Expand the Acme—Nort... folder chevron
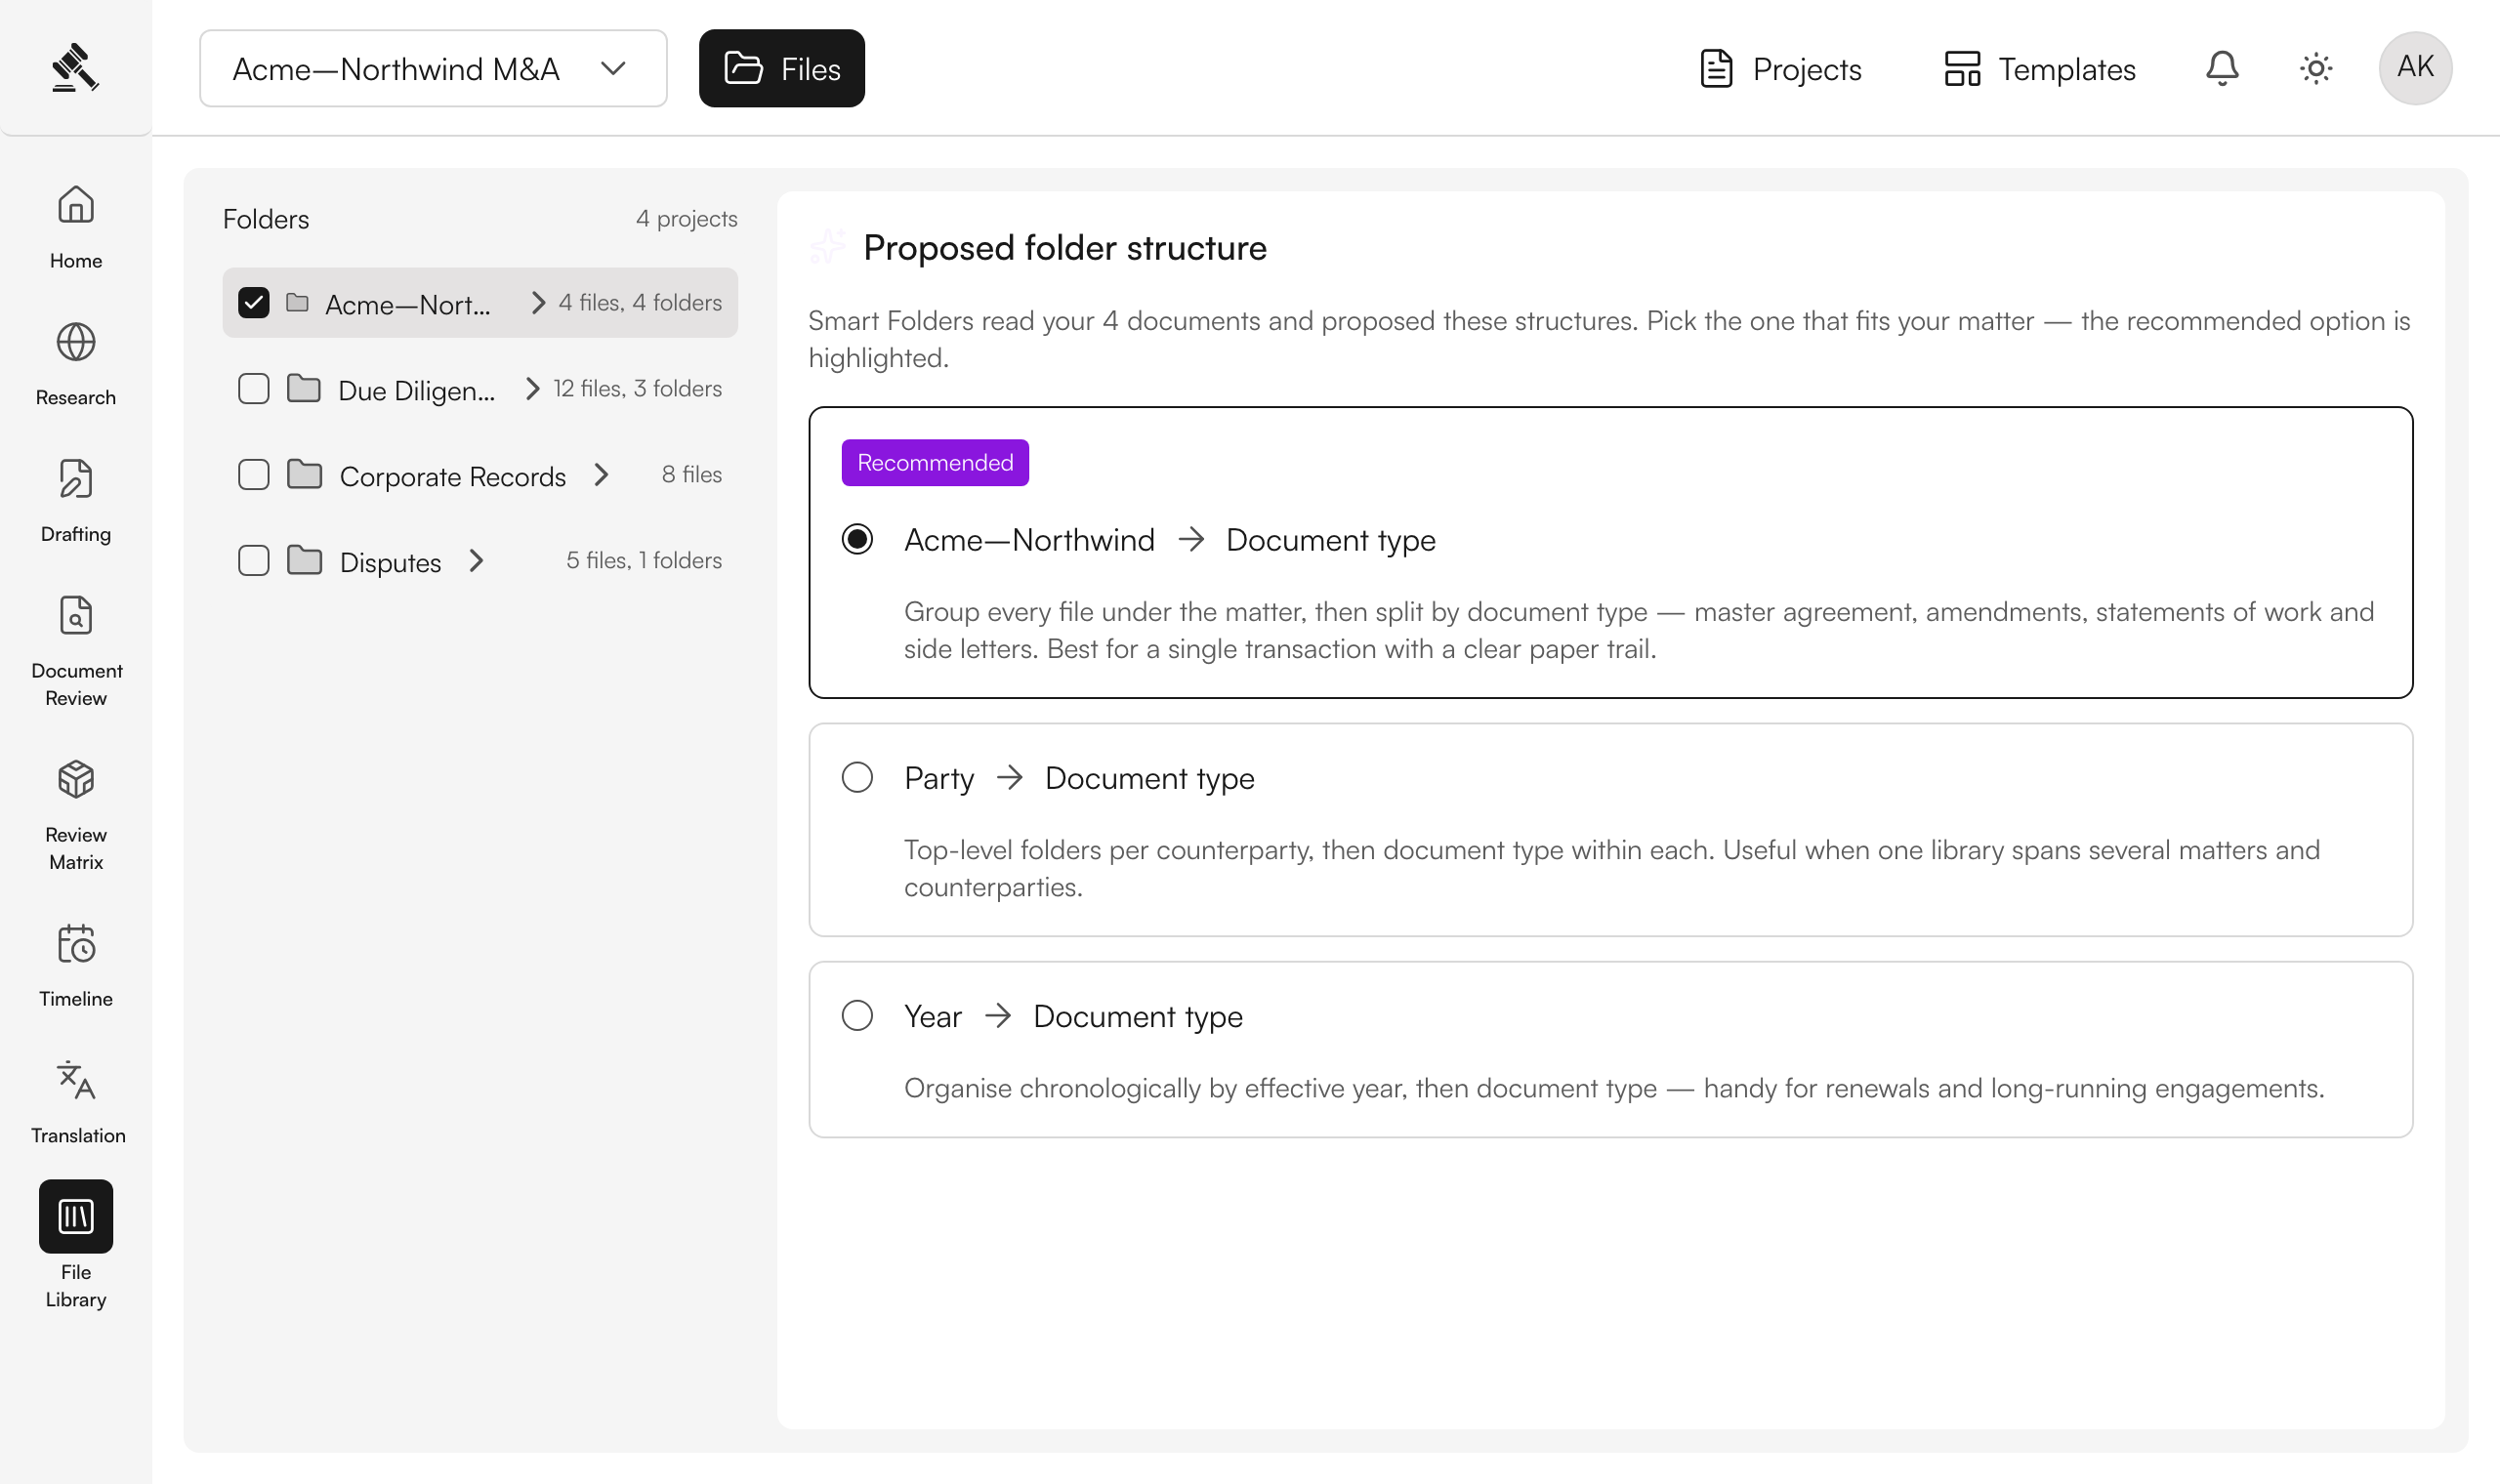 tap(538, 302)
